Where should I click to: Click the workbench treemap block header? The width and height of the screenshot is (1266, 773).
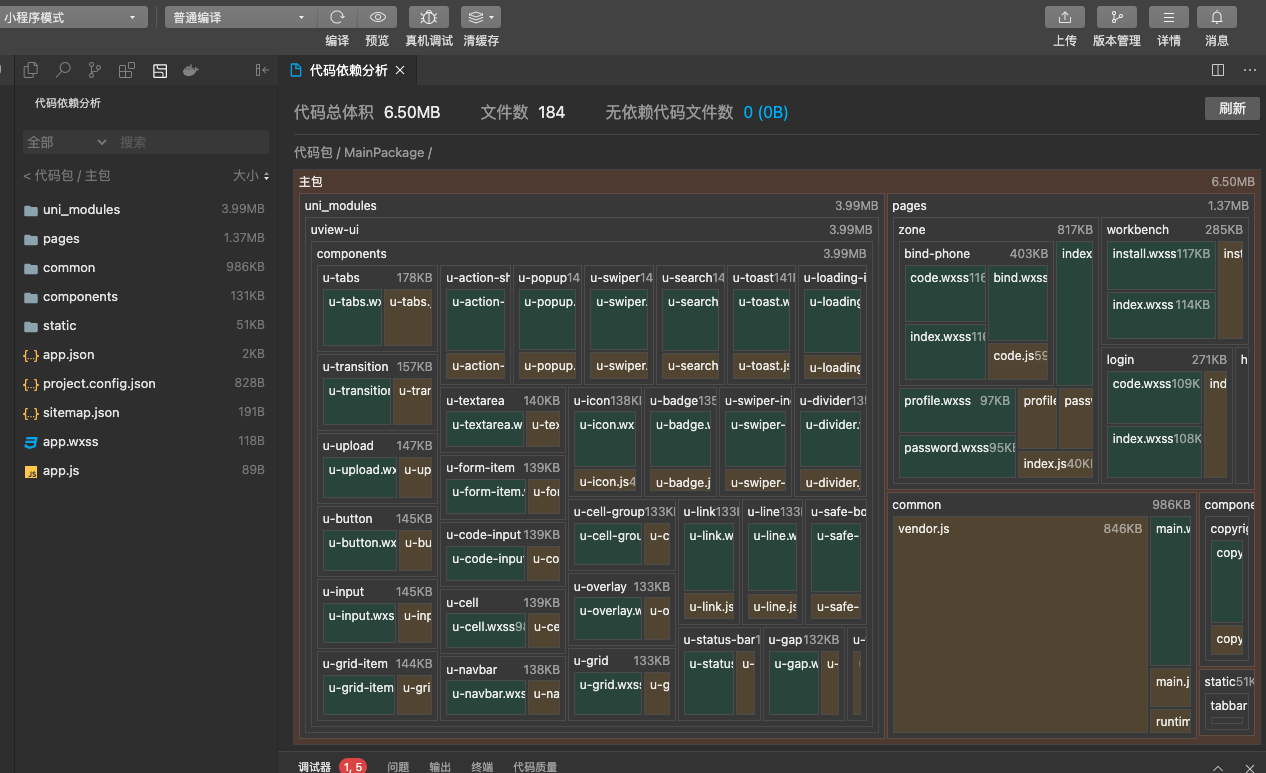(1175, 229)
